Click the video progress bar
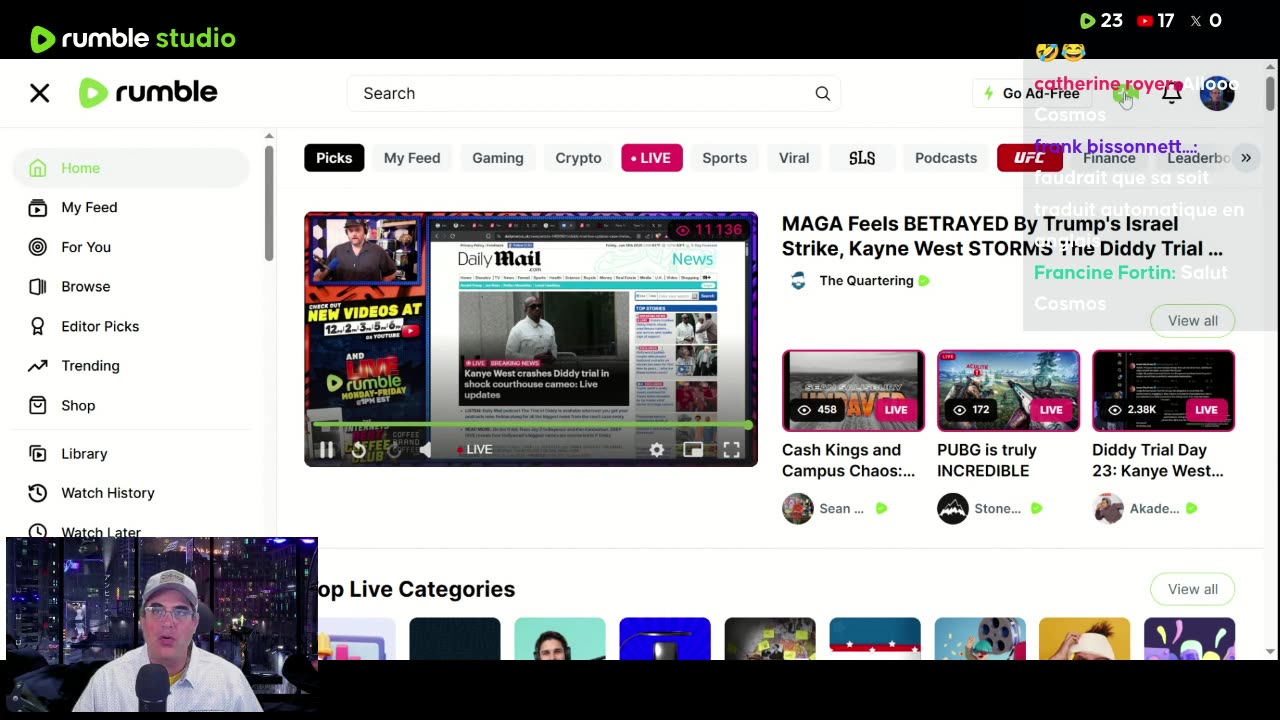 click(531, 425)
